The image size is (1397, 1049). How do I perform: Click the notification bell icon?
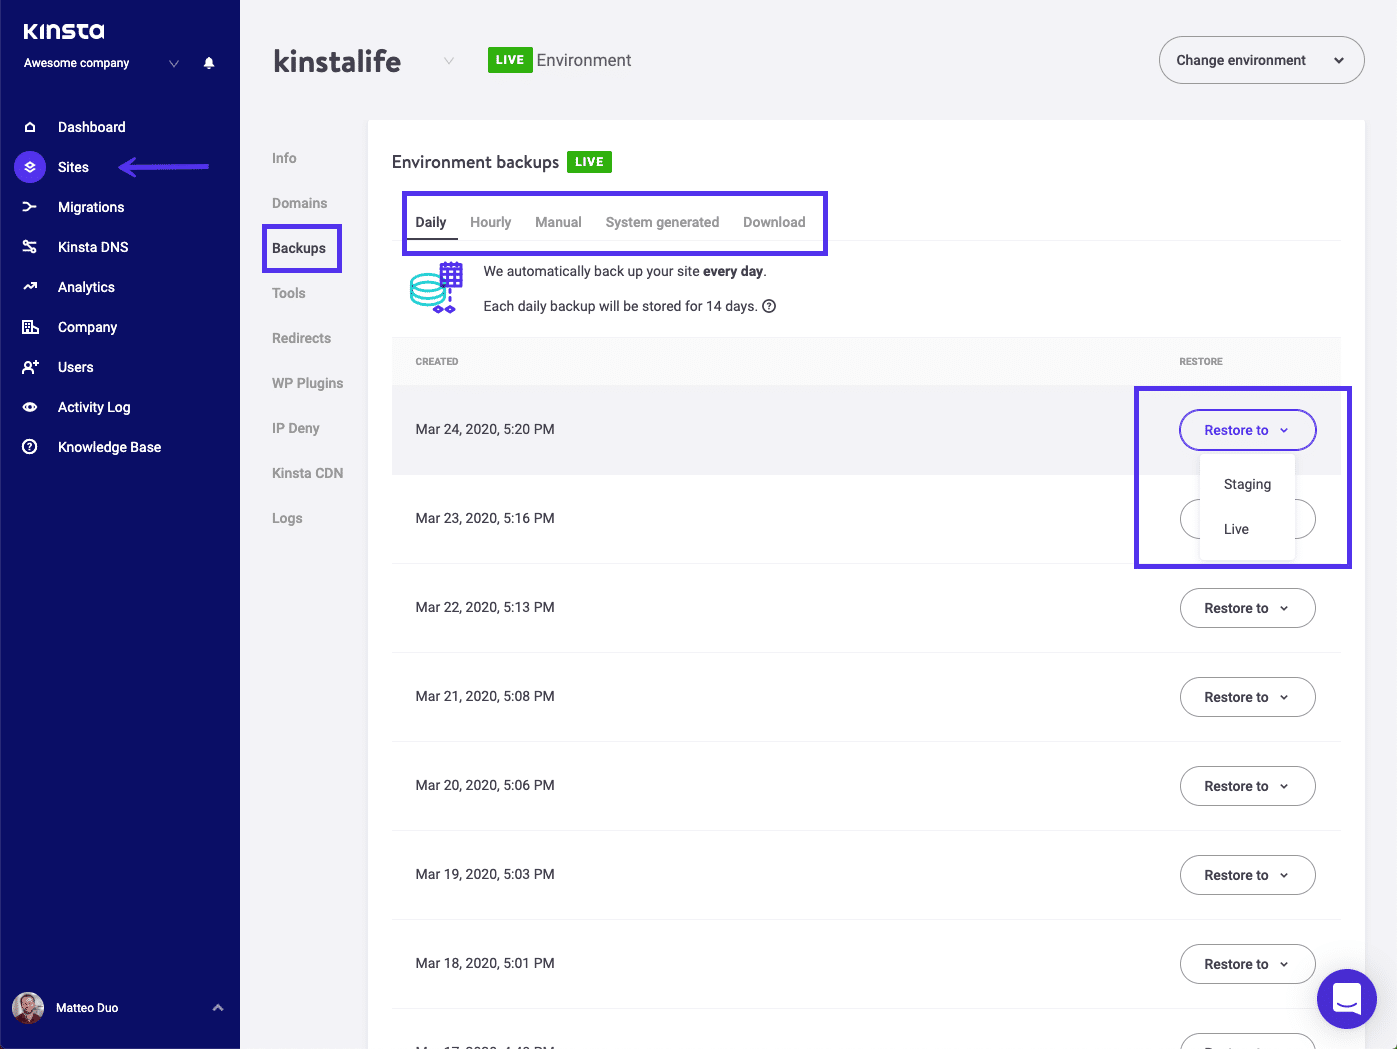point(208,62)
